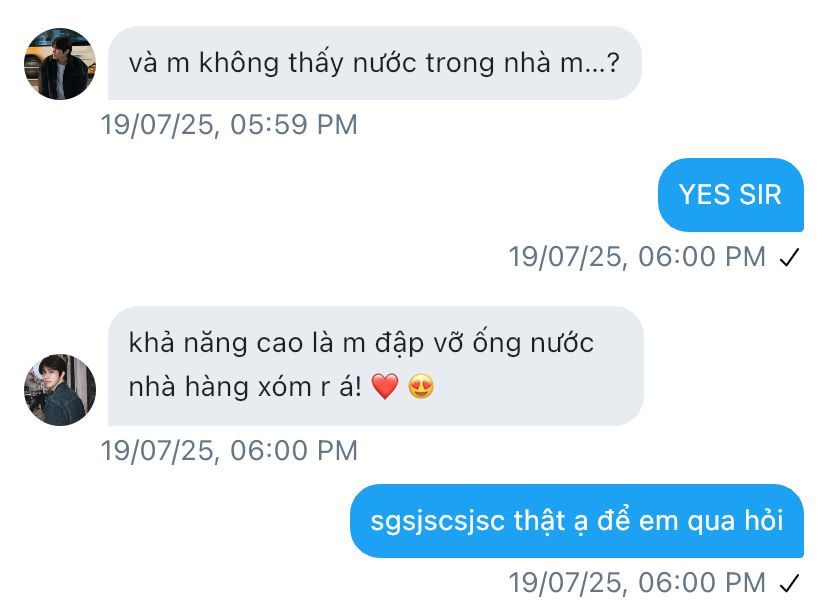This screenshot has width=828, height=612.
Task: Click the sent checkmark under YES SIR
Action: (x=789, y=258)
